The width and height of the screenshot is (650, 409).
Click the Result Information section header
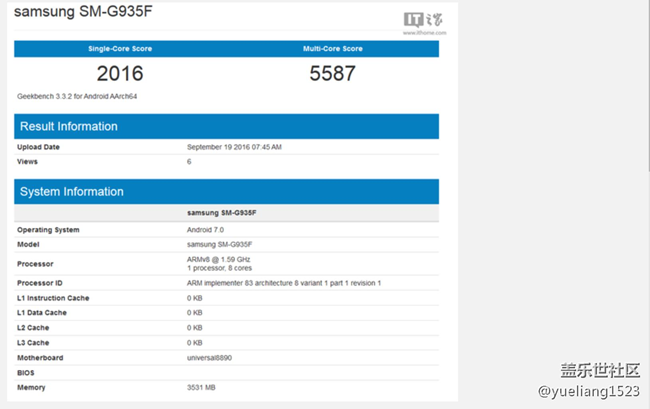(69, 126)
